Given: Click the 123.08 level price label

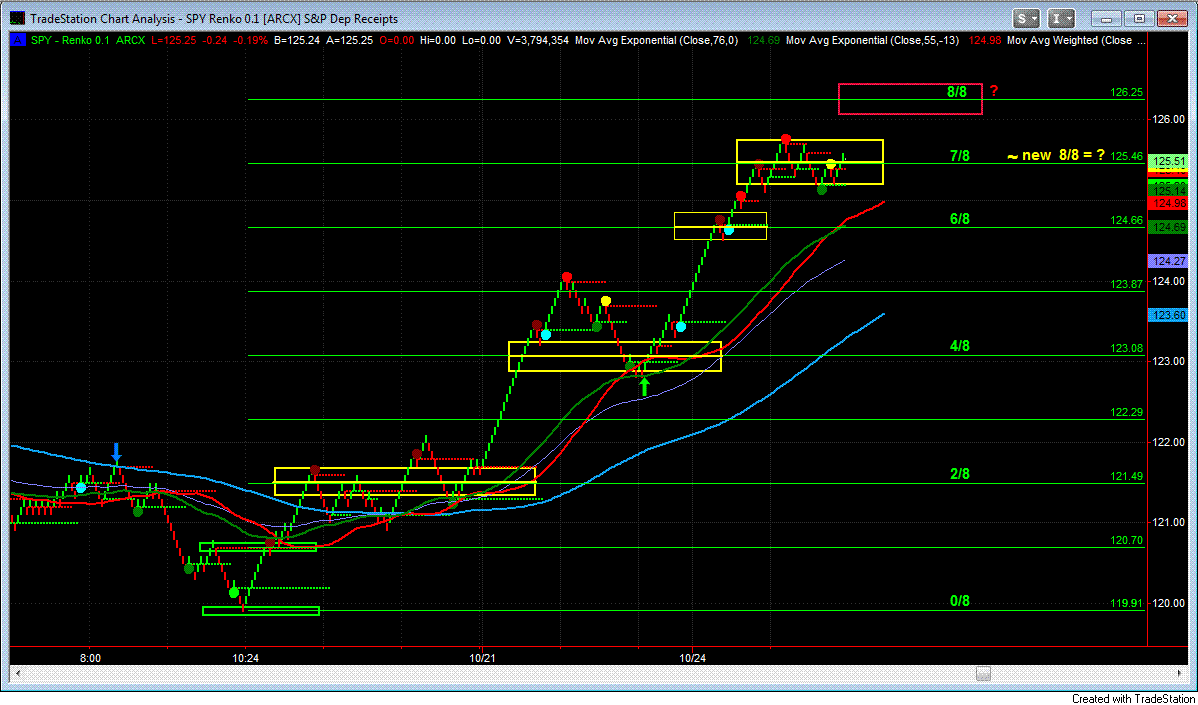Looking at the screenshot, I should pos(1126,348).
